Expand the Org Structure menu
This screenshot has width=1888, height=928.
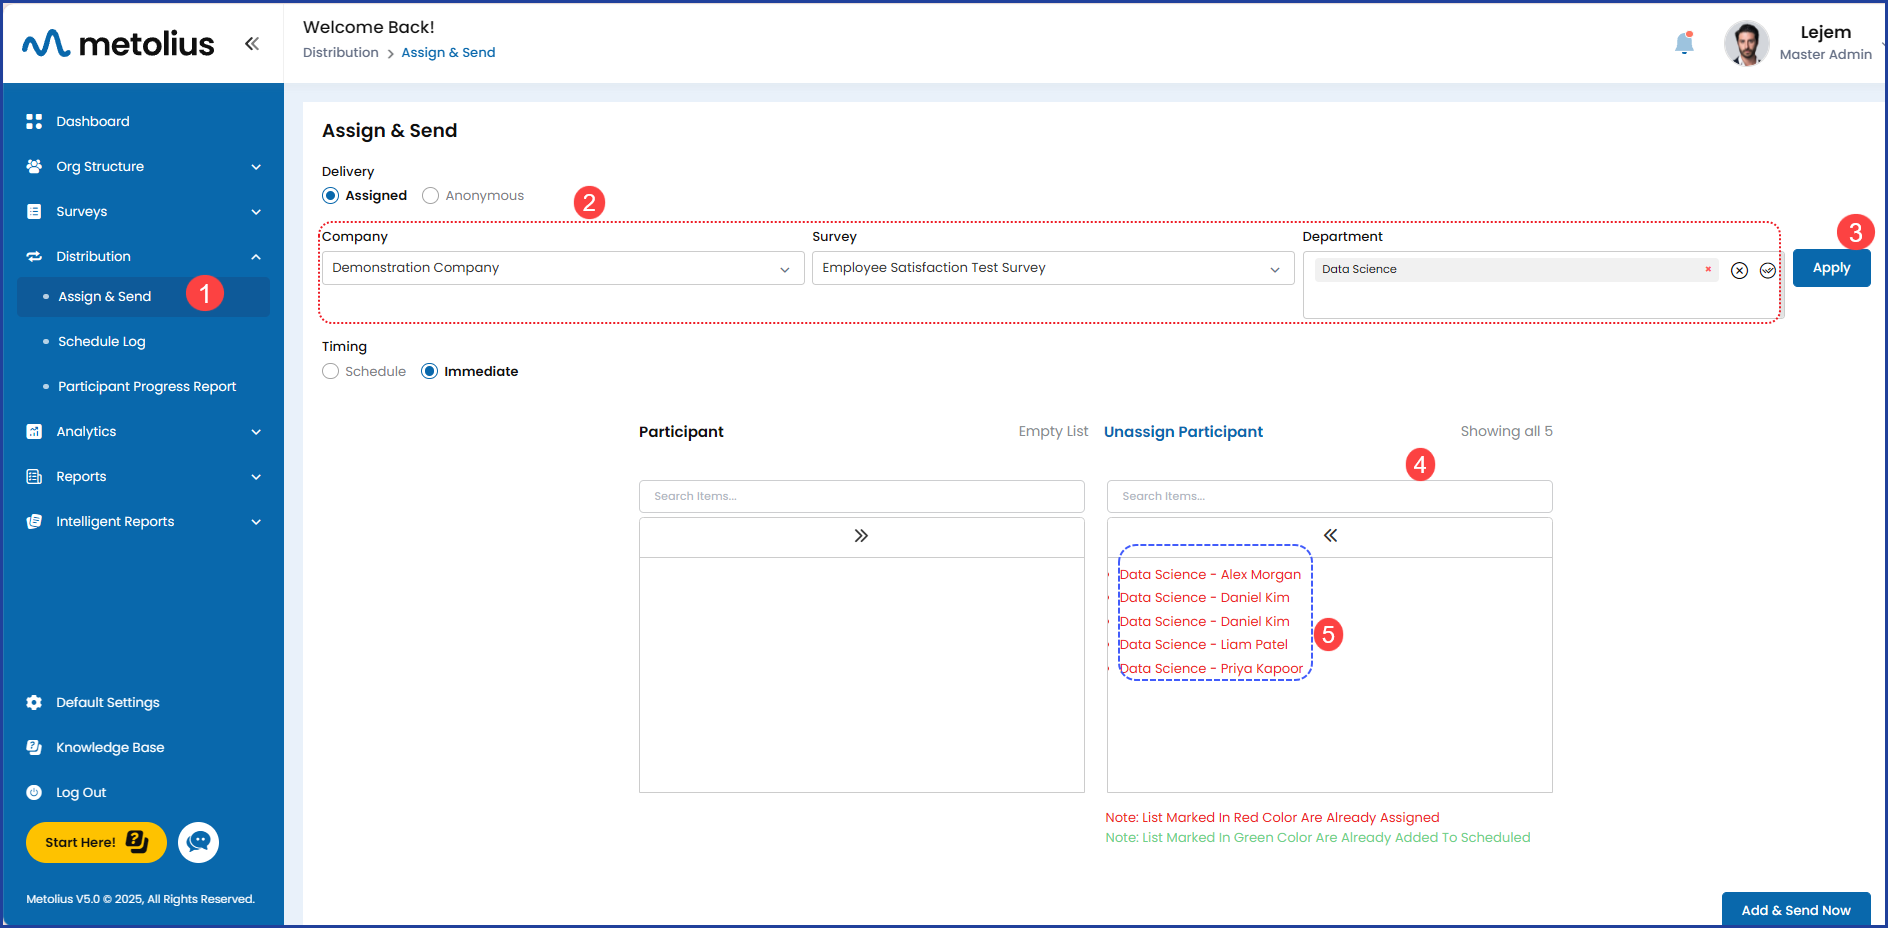[143, 166]
